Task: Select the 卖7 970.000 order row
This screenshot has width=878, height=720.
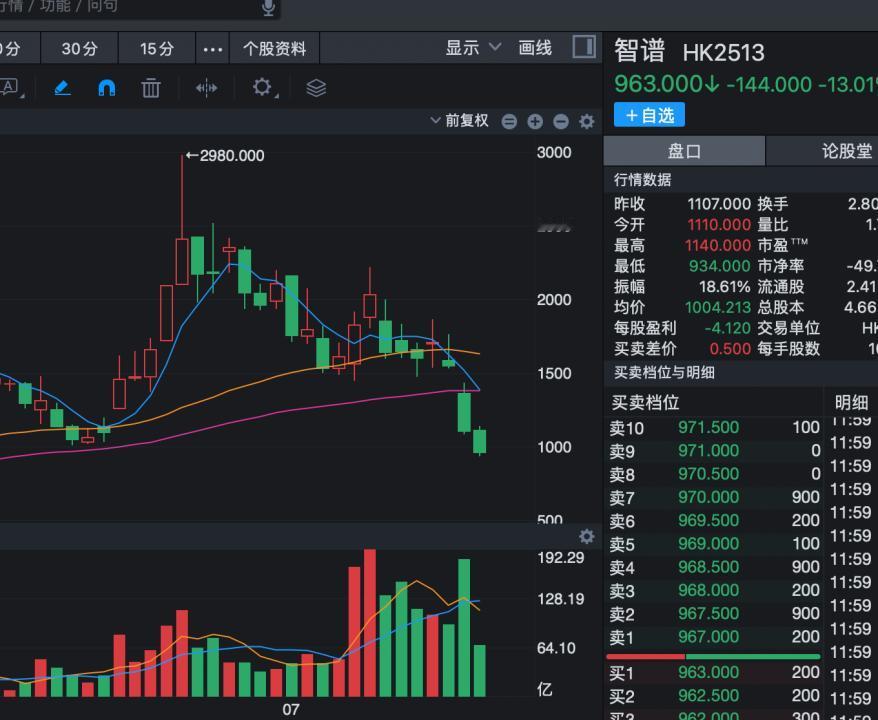Action: point(714,497)
